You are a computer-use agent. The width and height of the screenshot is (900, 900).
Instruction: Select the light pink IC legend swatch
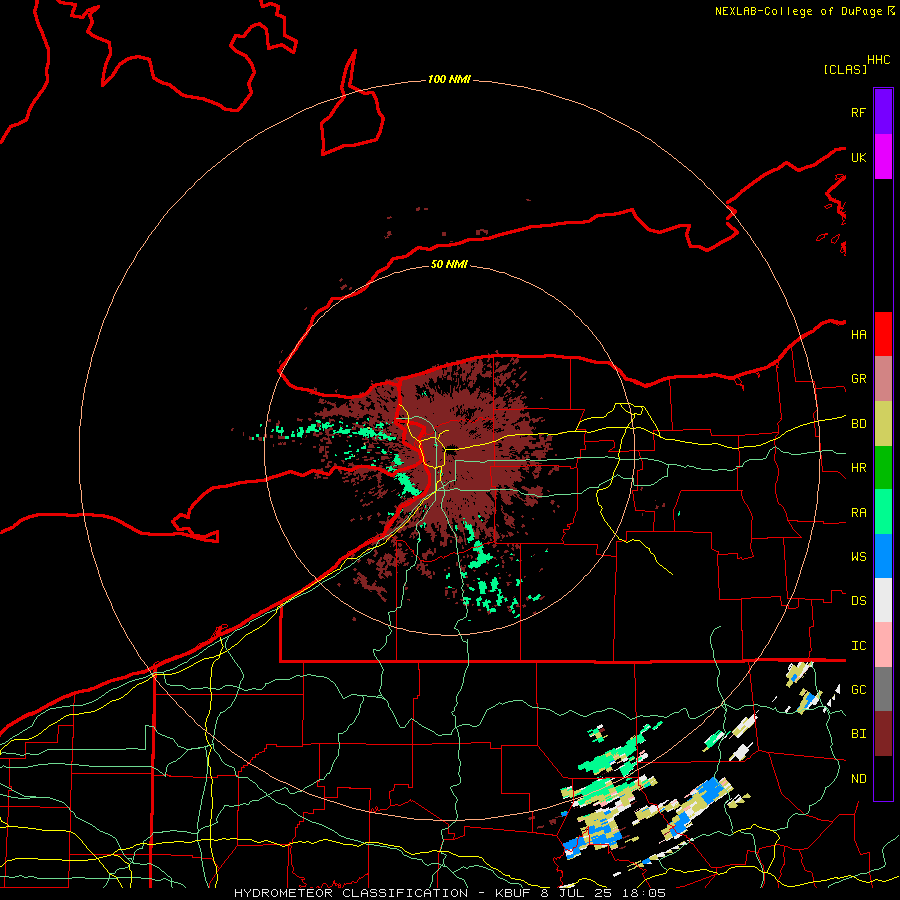883,645
